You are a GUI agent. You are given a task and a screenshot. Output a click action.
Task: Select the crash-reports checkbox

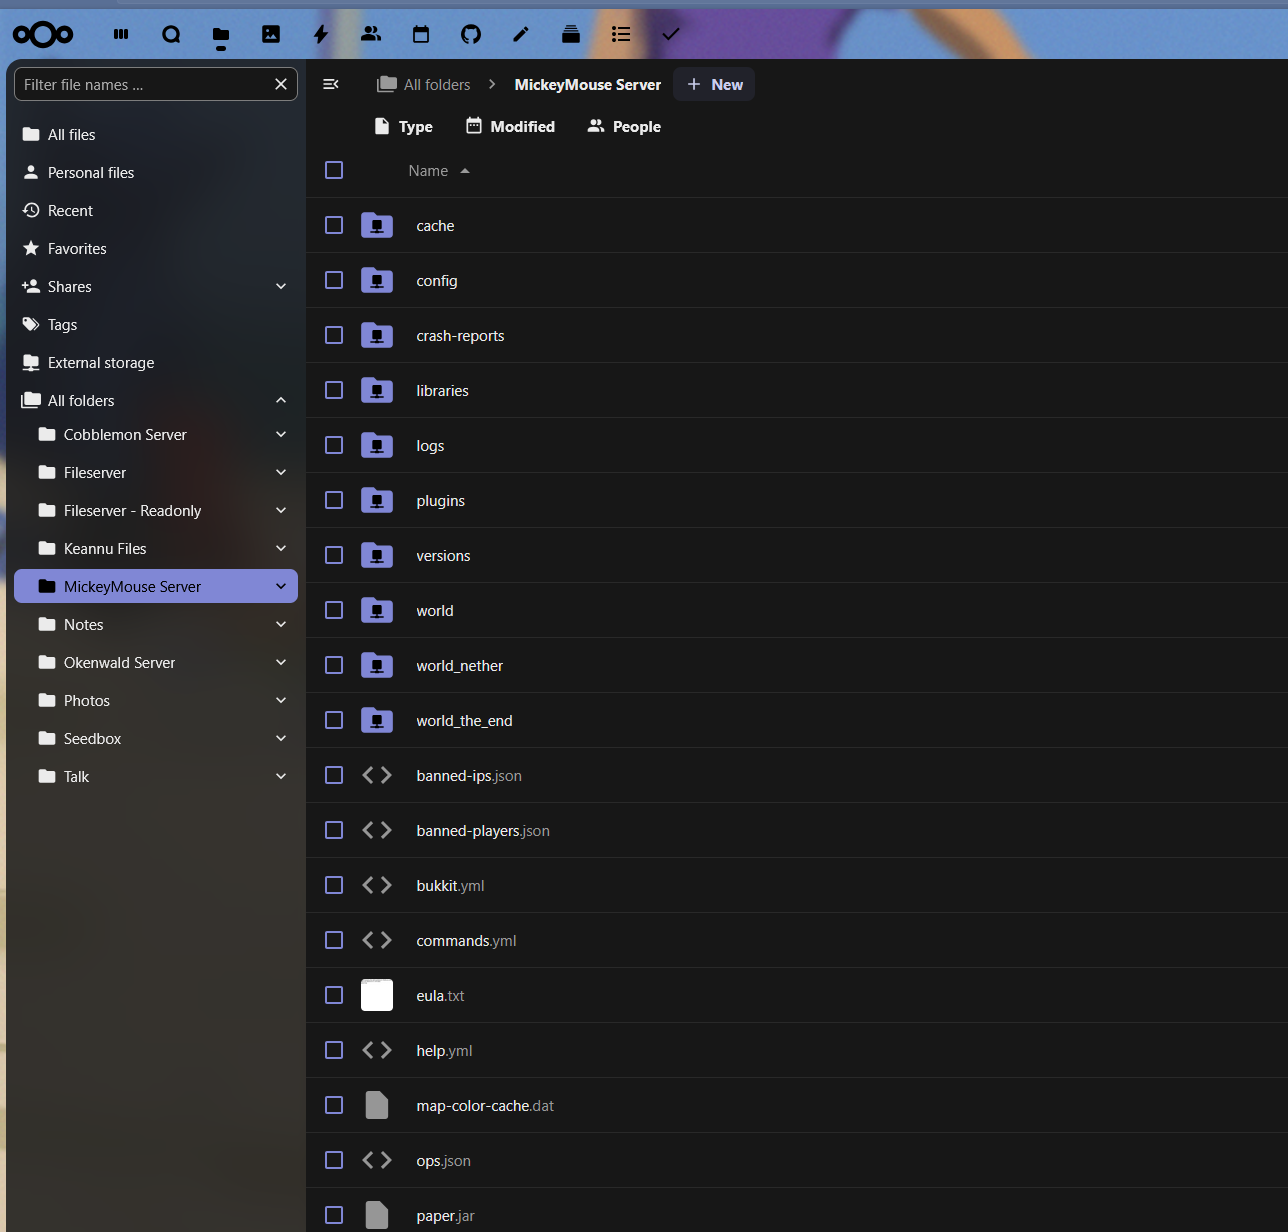click(x=334, y=335)
